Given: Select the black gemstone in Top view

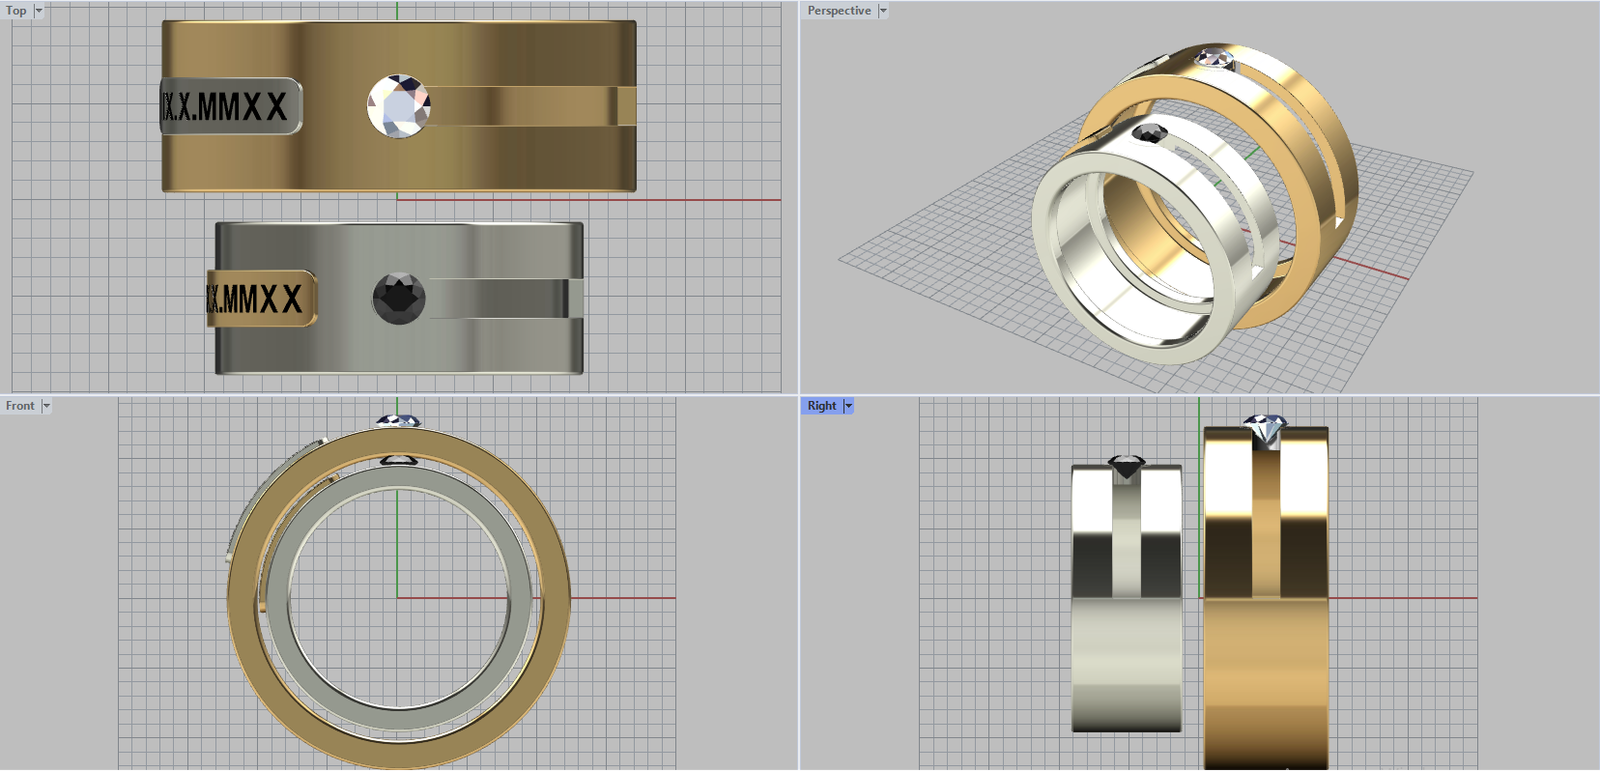Looking at the screenshot, I should tap(398, 298).
